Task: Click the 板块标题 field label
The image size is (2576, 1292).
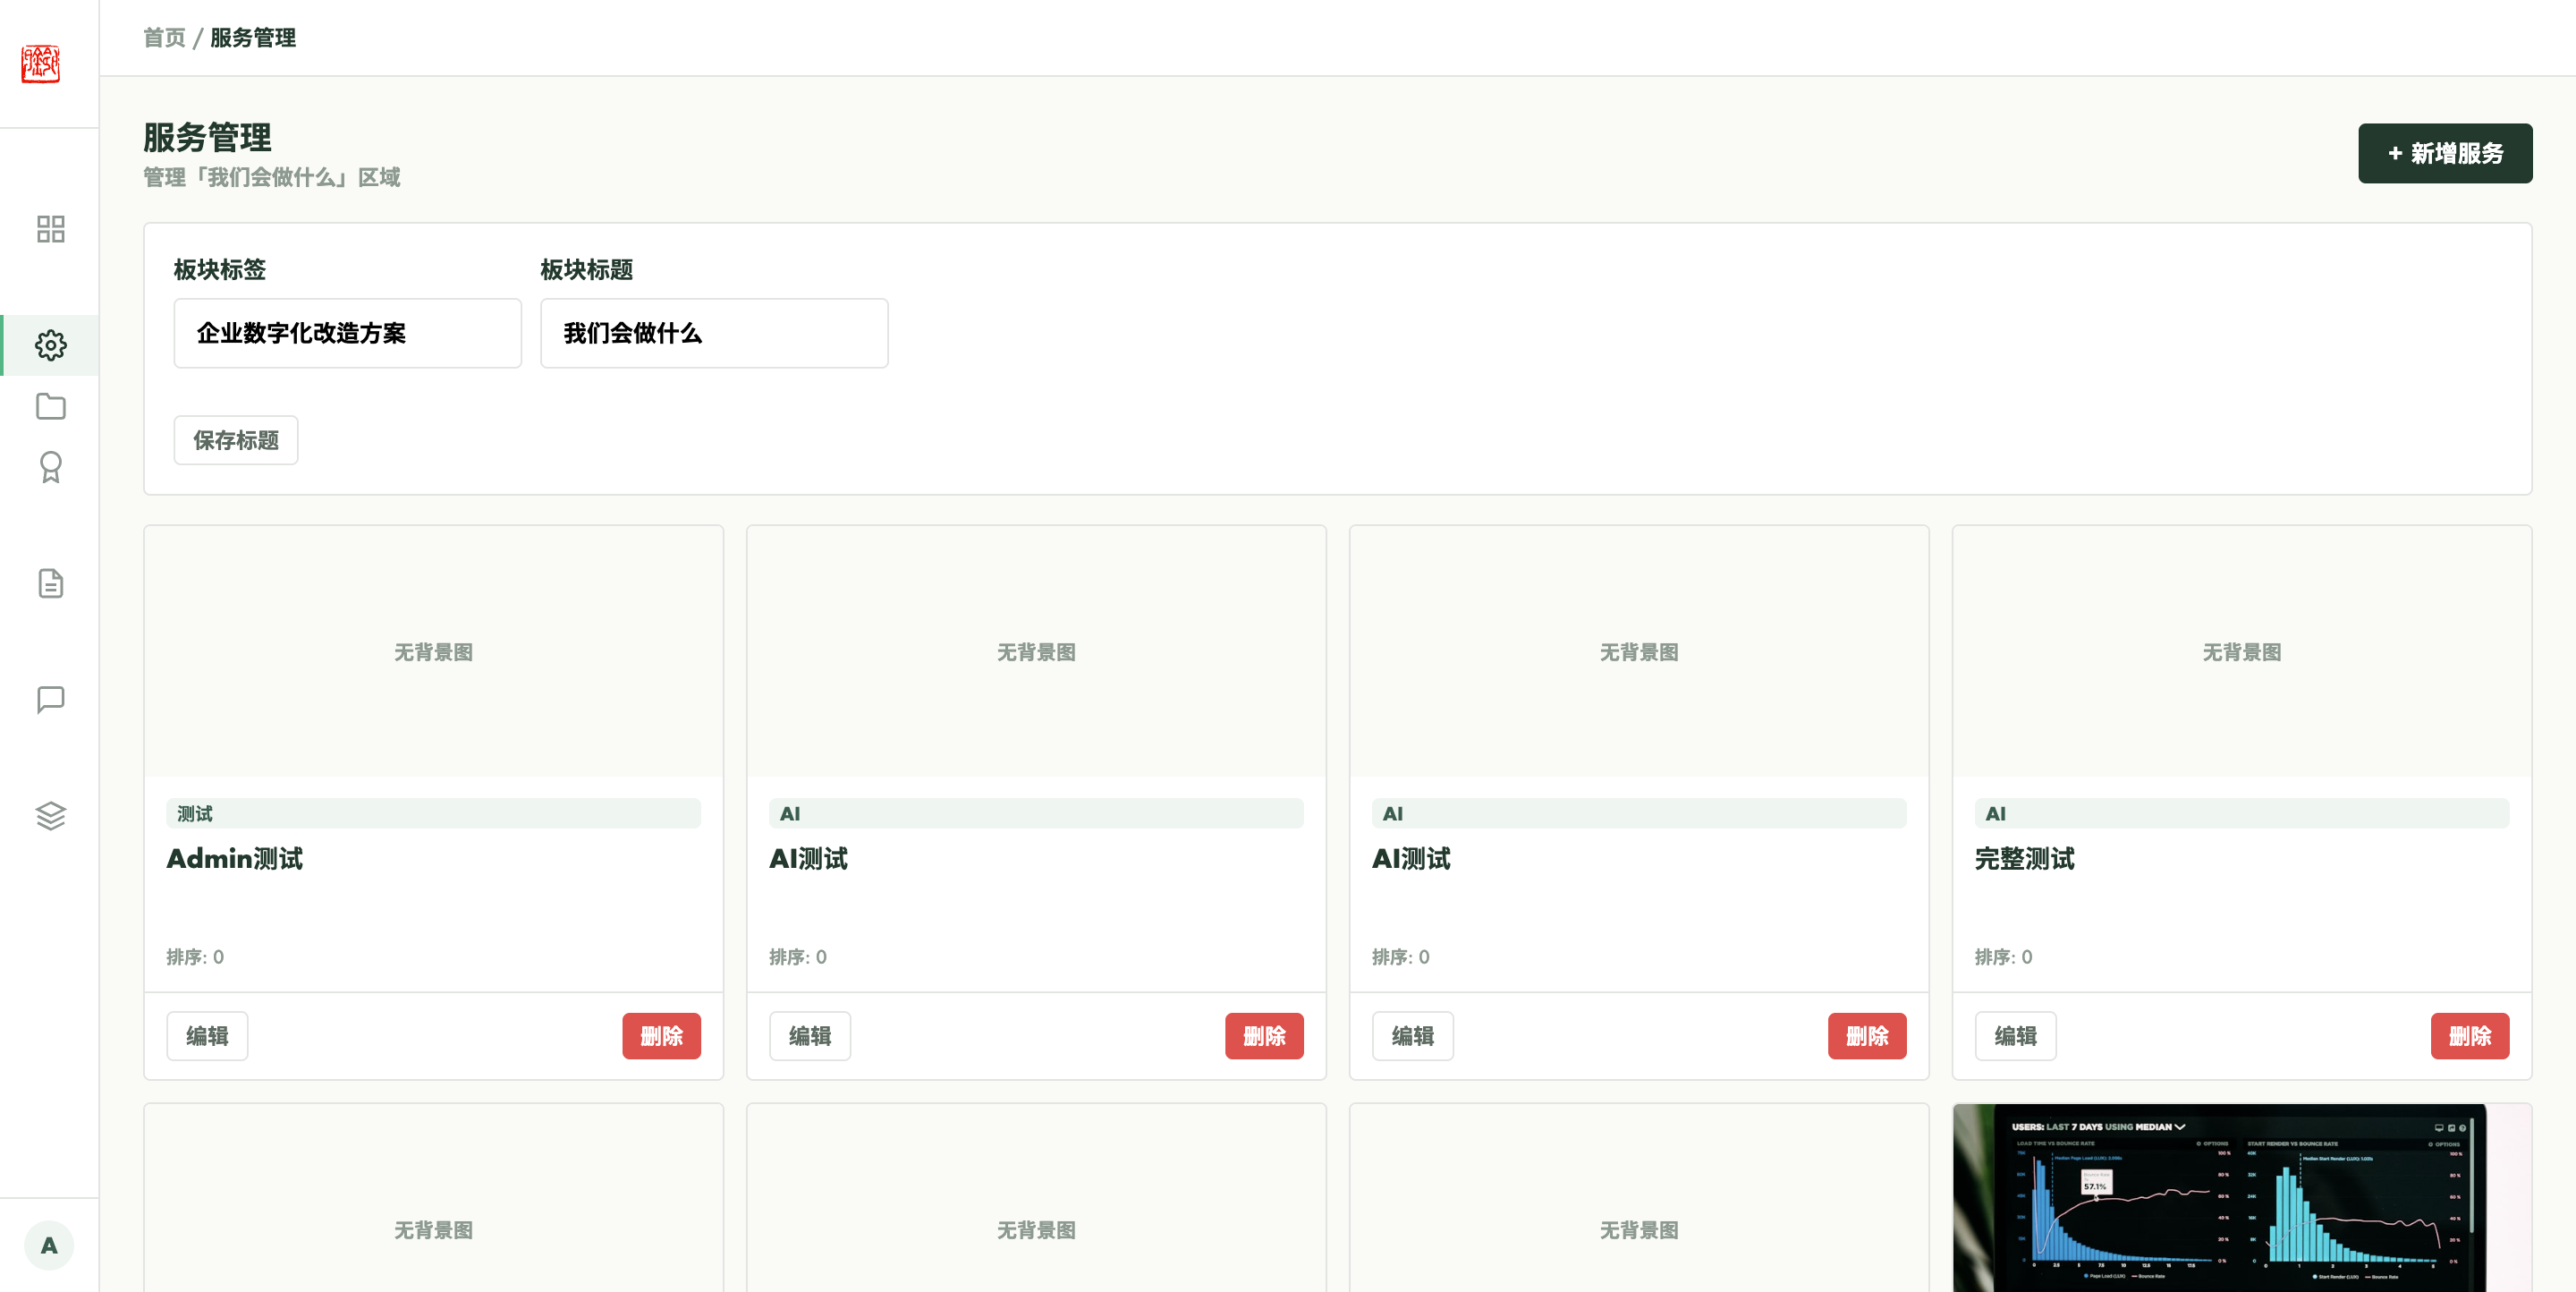Action: click(x=586, y=269)
